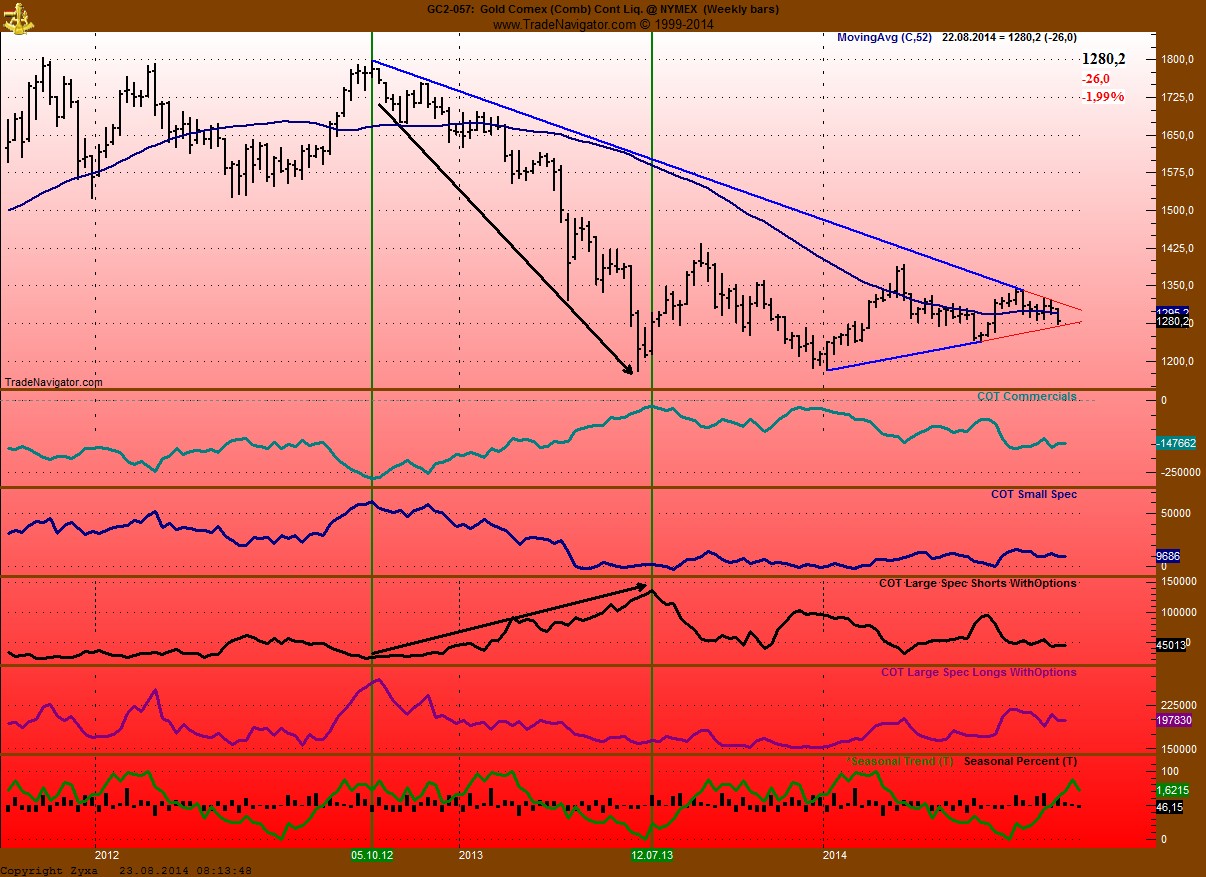Click the -1,99% percent change value
This screenshot has height=877, width=1206.
1102,97
